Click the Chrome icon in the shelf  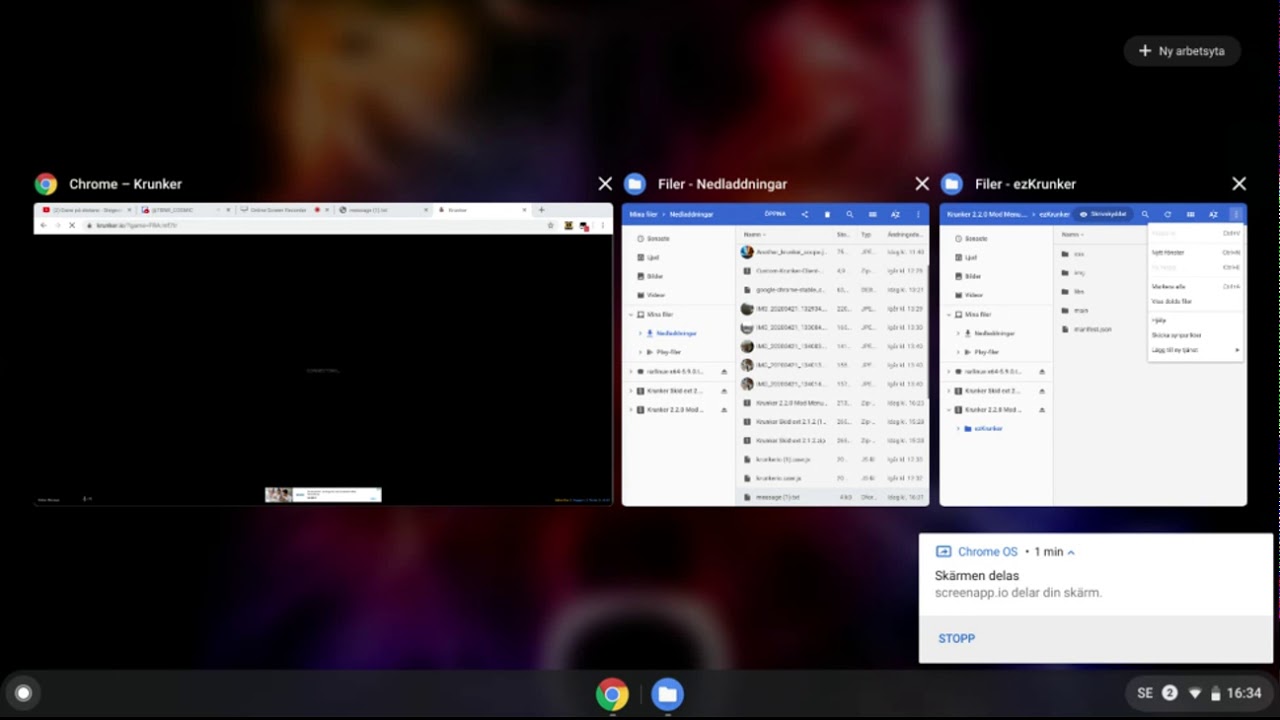612,694
